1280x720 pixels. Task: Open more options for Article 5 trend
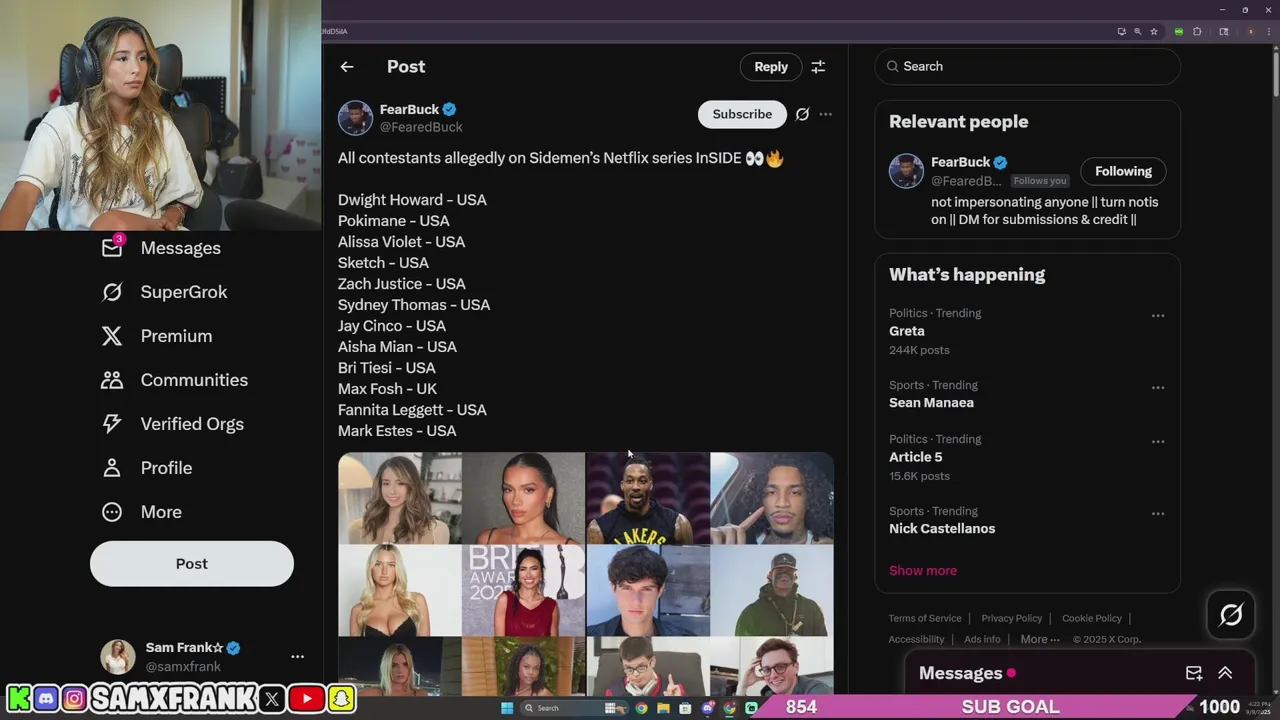click(1158, 442)
